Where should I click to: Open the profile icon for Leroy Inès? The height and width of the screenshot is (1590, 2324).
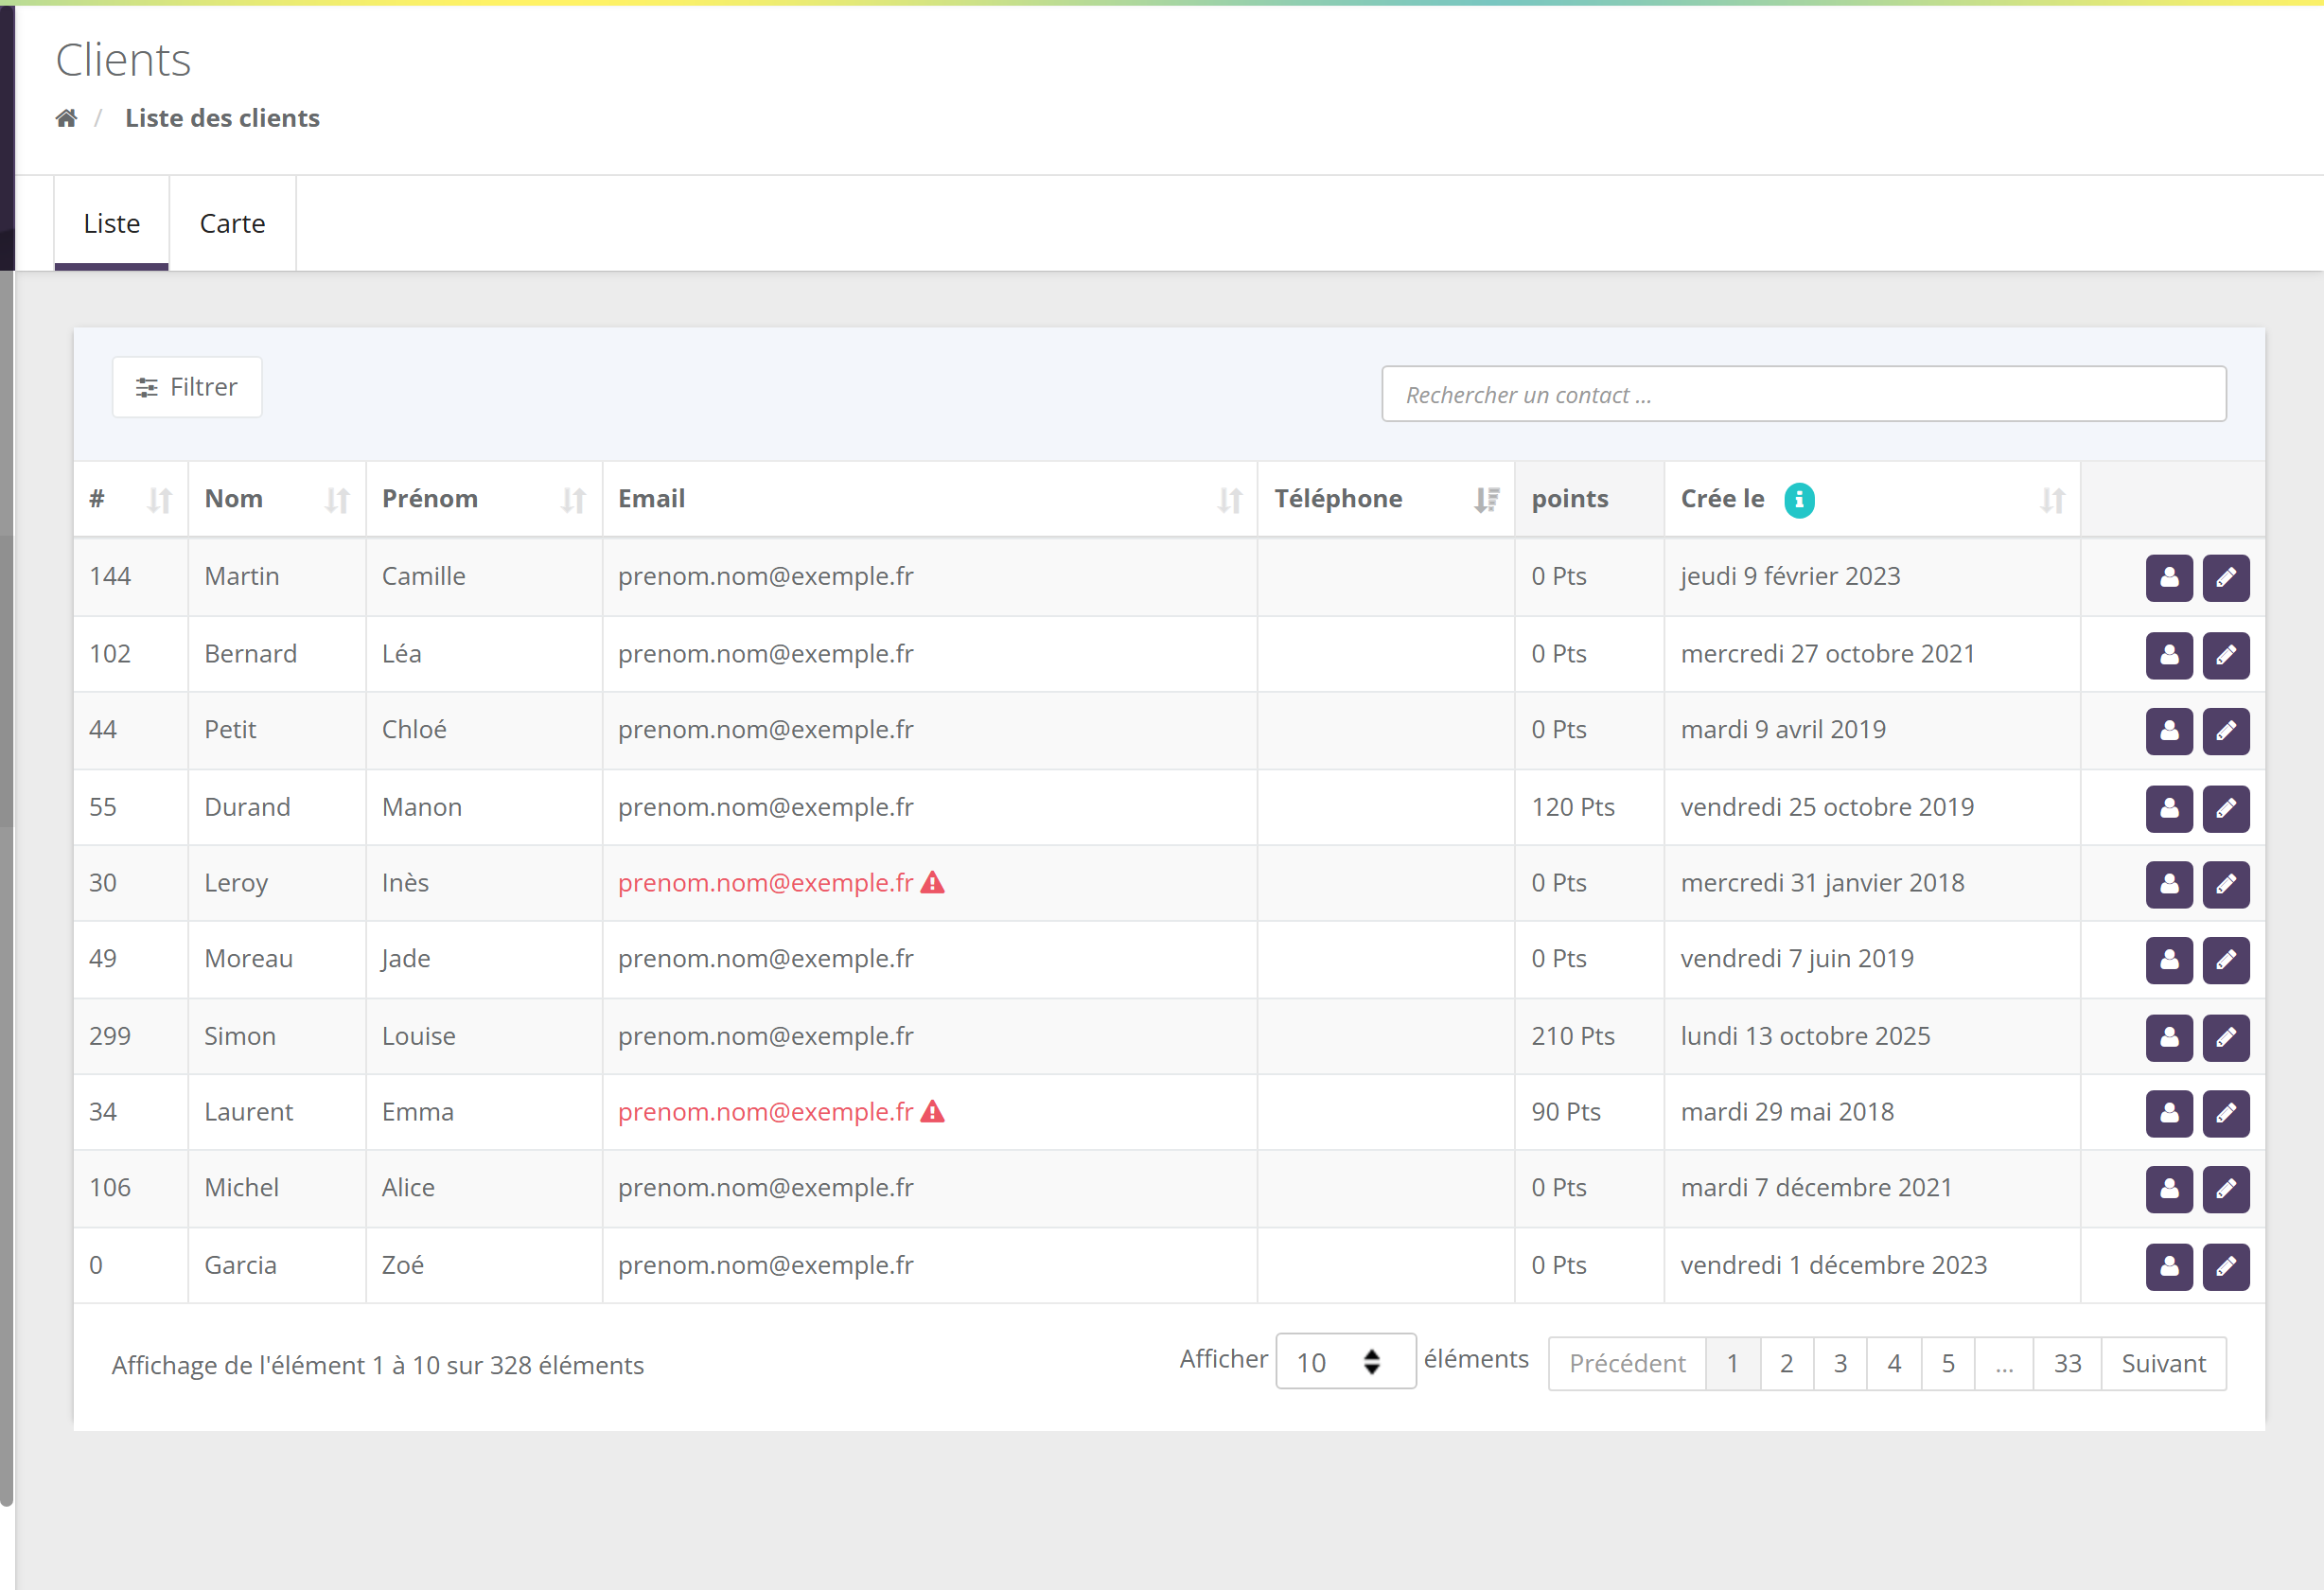pyautogui.click(x=2169, y=884)
